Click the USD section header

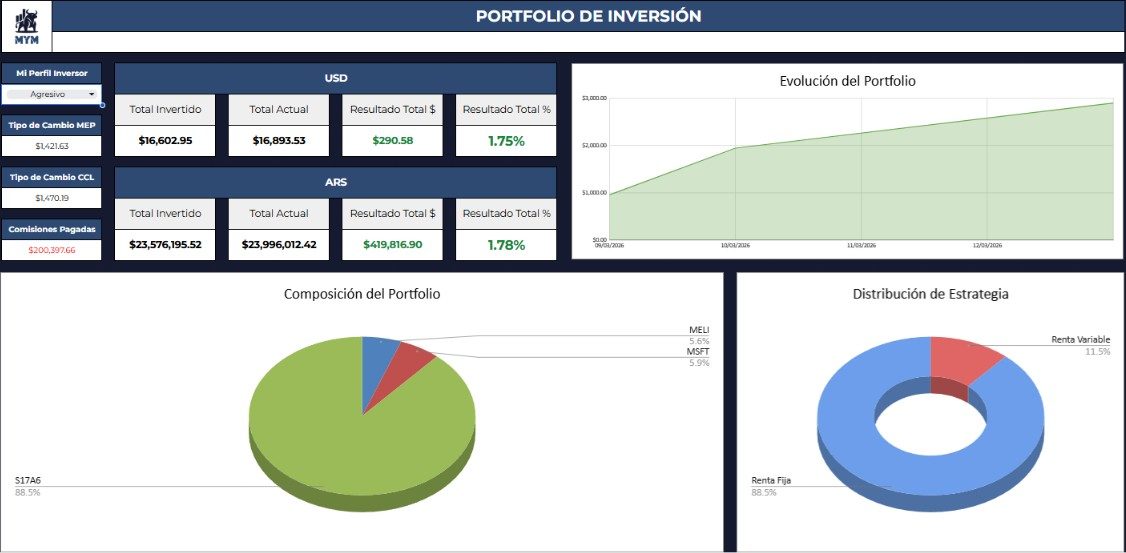(x=335, y=78)
